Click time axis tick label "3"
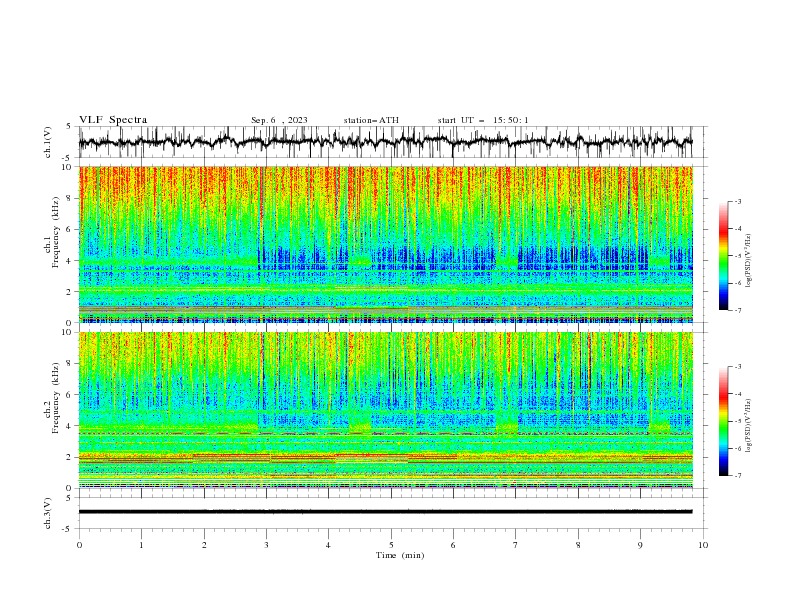The height and width of the screenshot is (612, 792). (266, 545)
